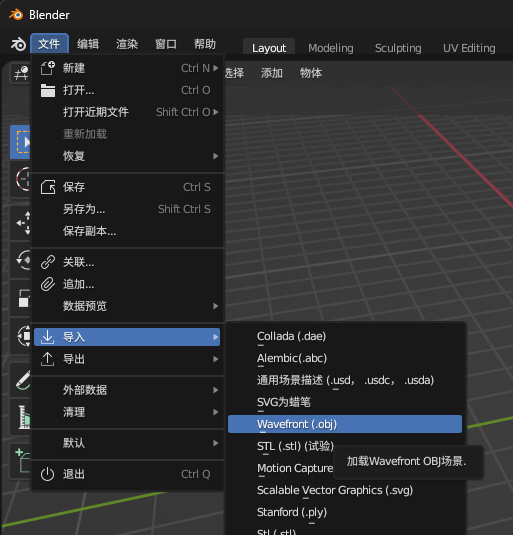Expand the 恢复 submenu
The width and height of the screenshot is (513, 535).
[x=127, y=156]
